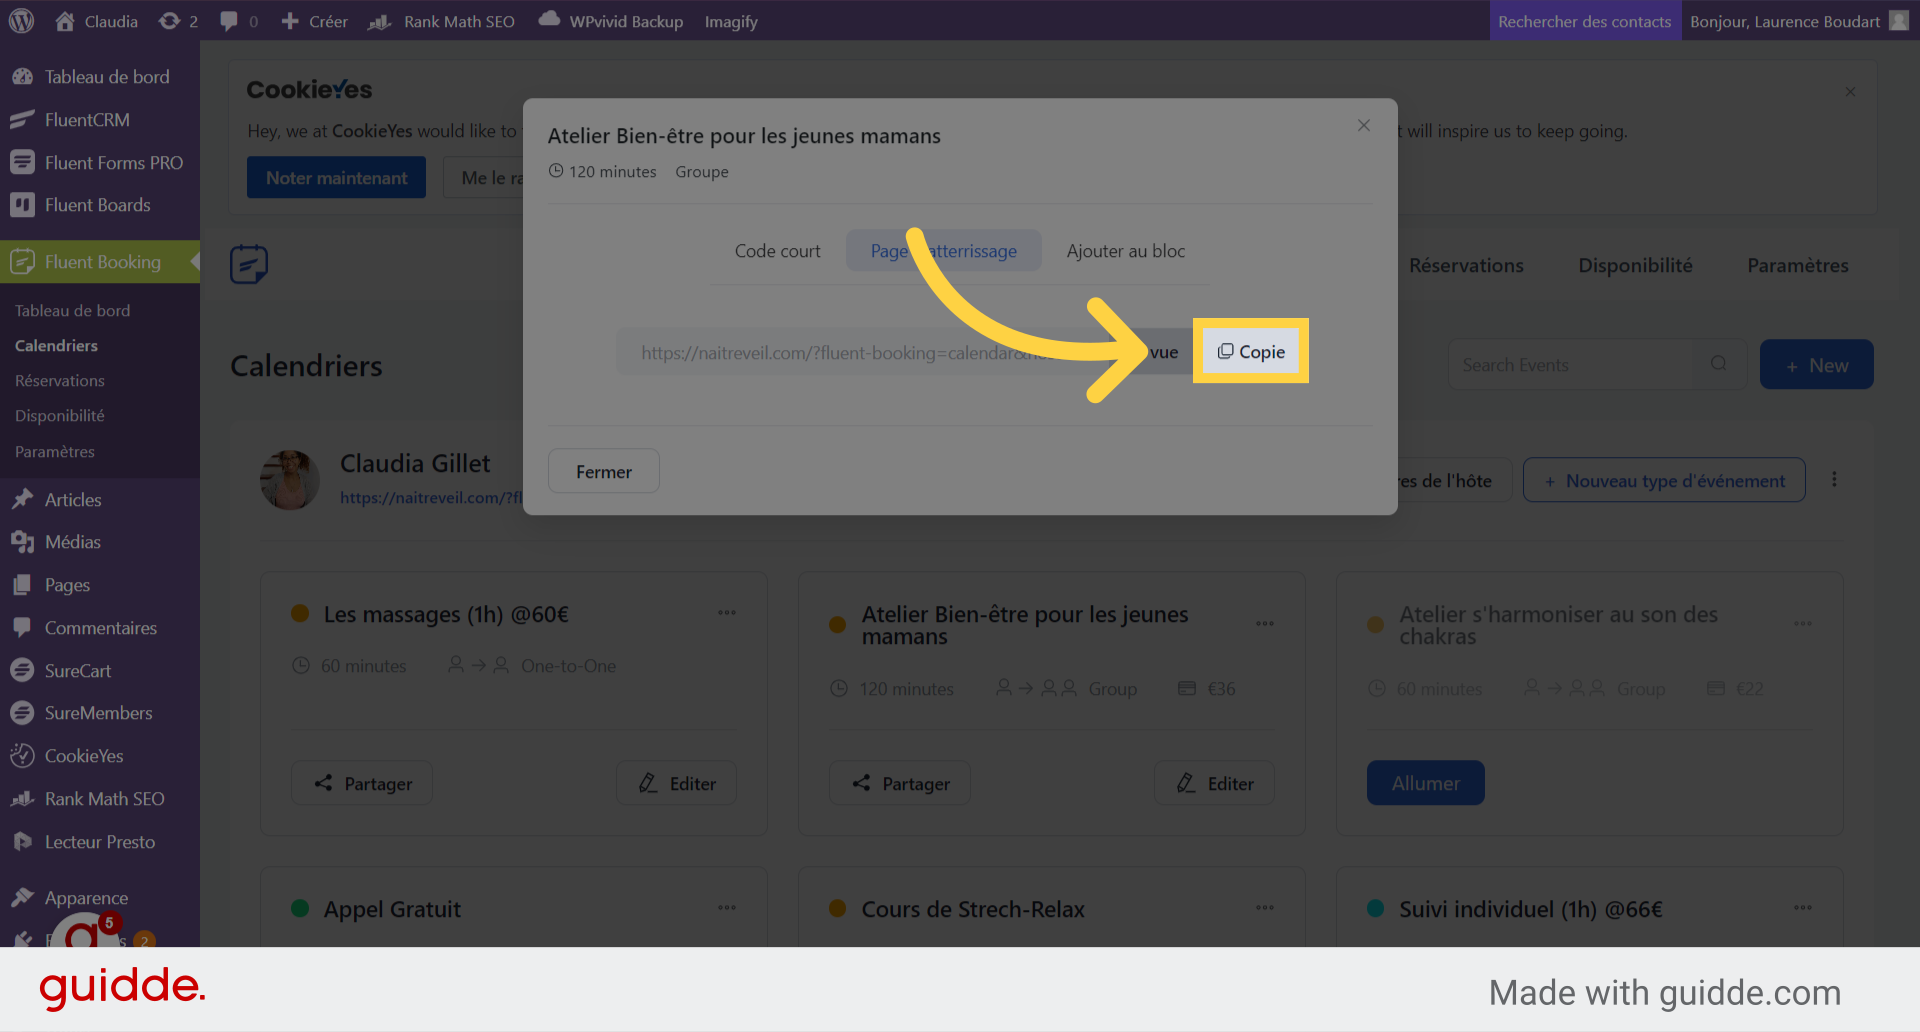Open Fluent Forms PRO in the sidebar
Image resolution: width=1920 pixels, height=1032 pixels.
click(x=100, y=163)
